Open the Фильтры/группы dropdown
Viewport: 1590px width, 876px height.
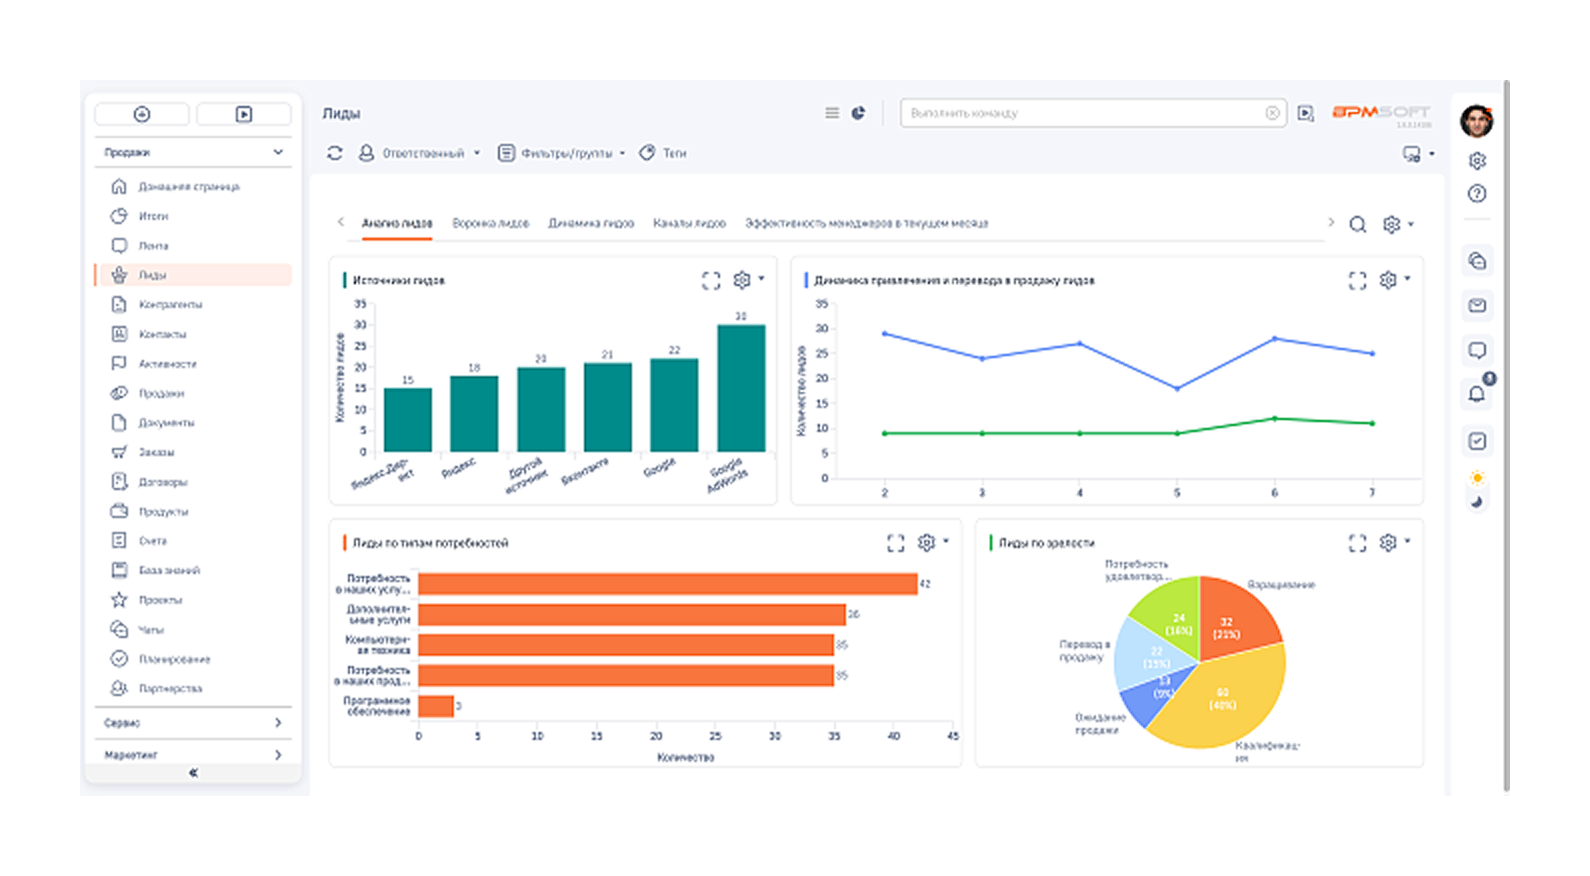pos(561,153)
